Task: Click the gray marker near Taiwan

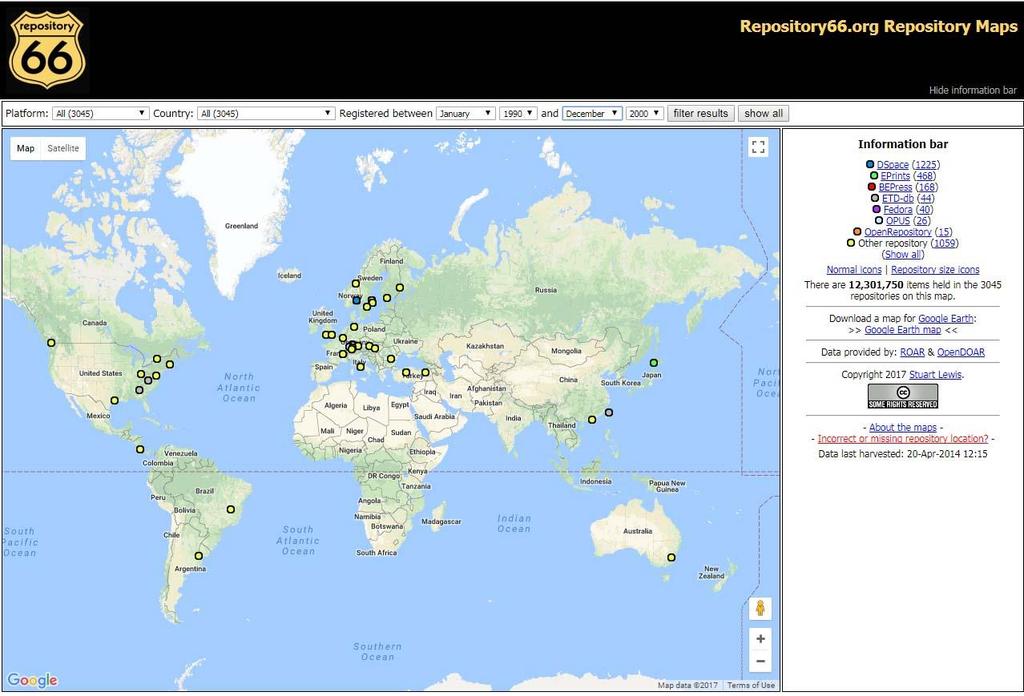Action: [609, 413]
